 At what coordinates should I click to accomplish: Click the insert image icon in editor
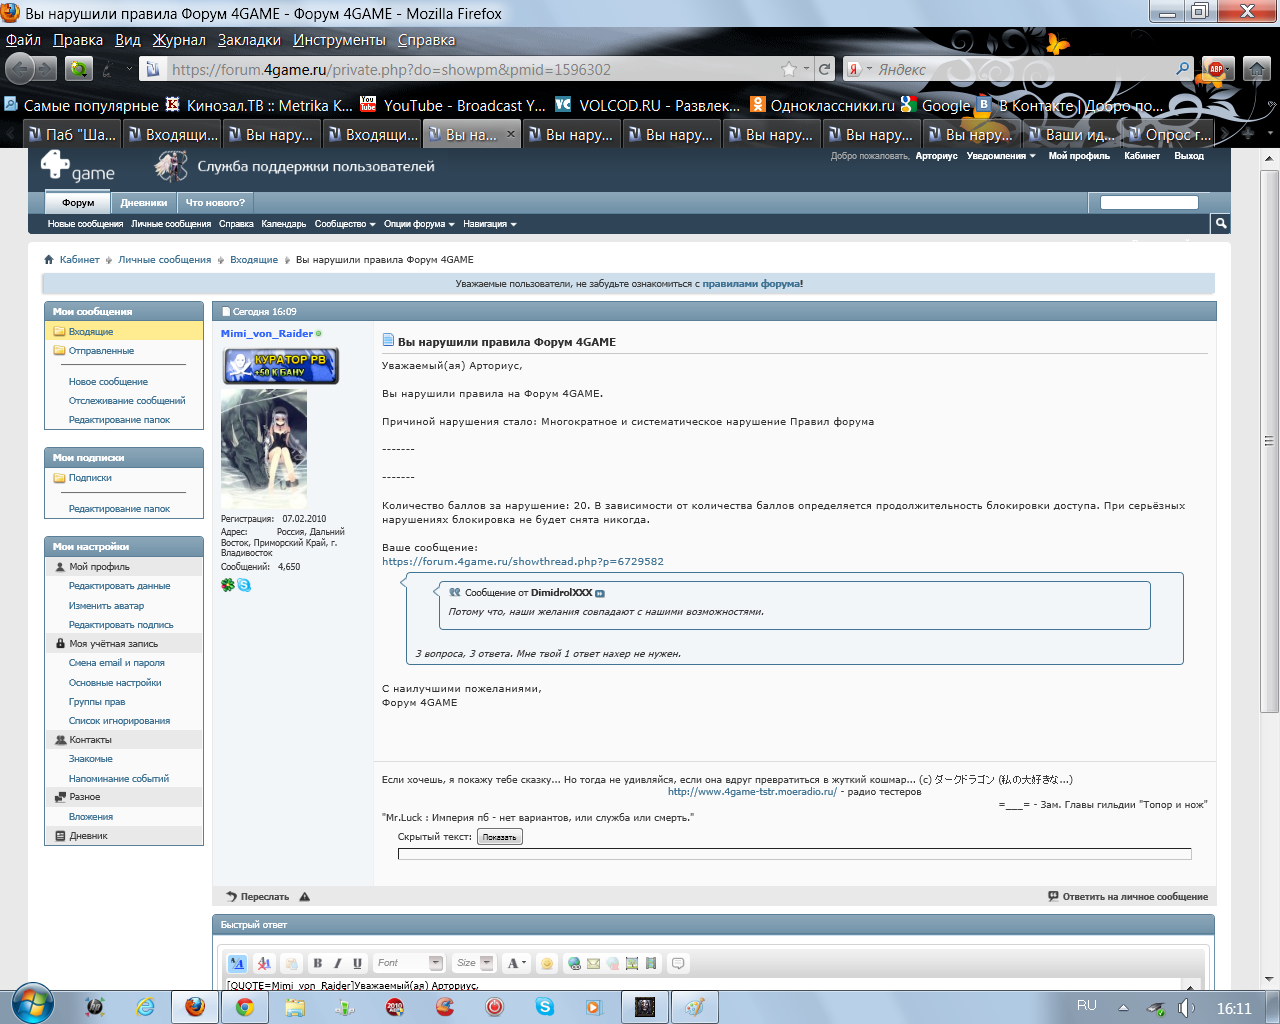click(x=632, y=963)
